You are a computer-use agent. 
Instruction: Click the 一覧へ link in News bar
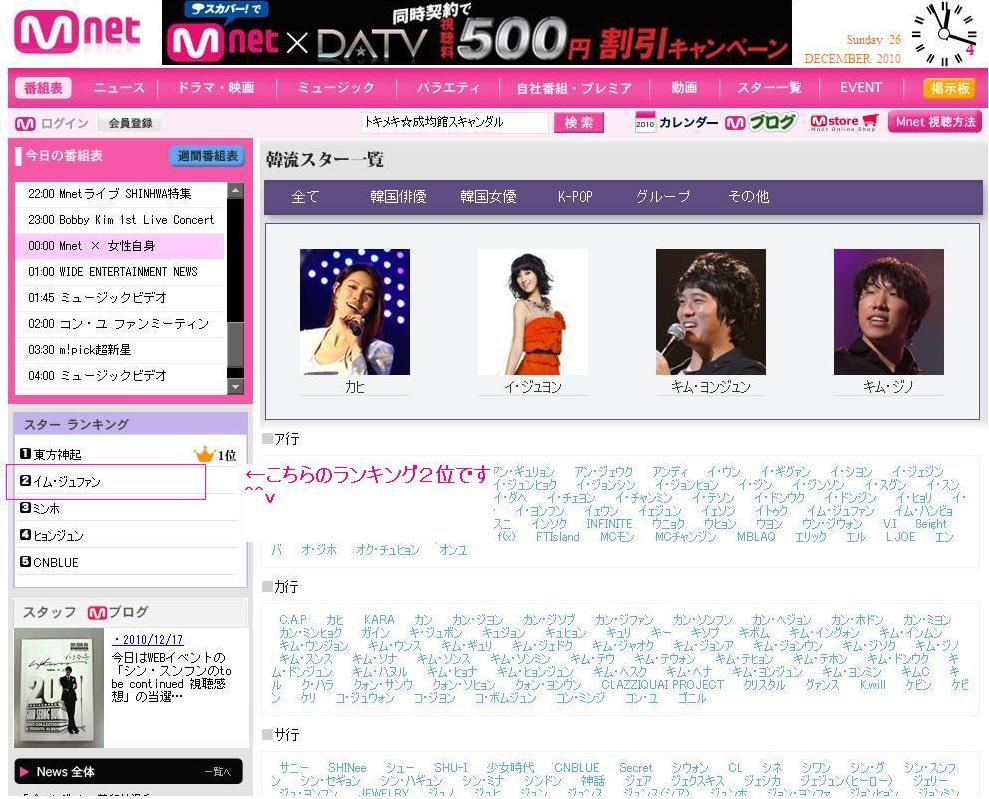(218, 772)
